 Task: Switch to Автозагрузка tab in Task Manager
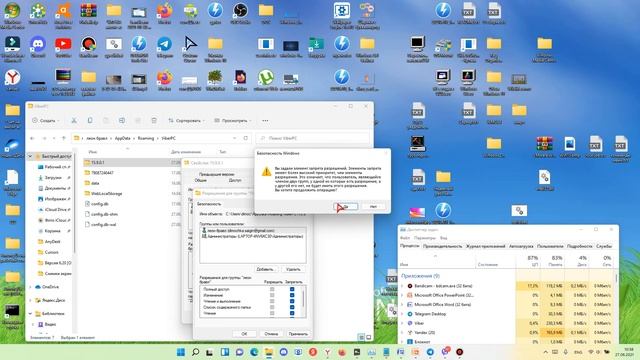click(521, 246)
